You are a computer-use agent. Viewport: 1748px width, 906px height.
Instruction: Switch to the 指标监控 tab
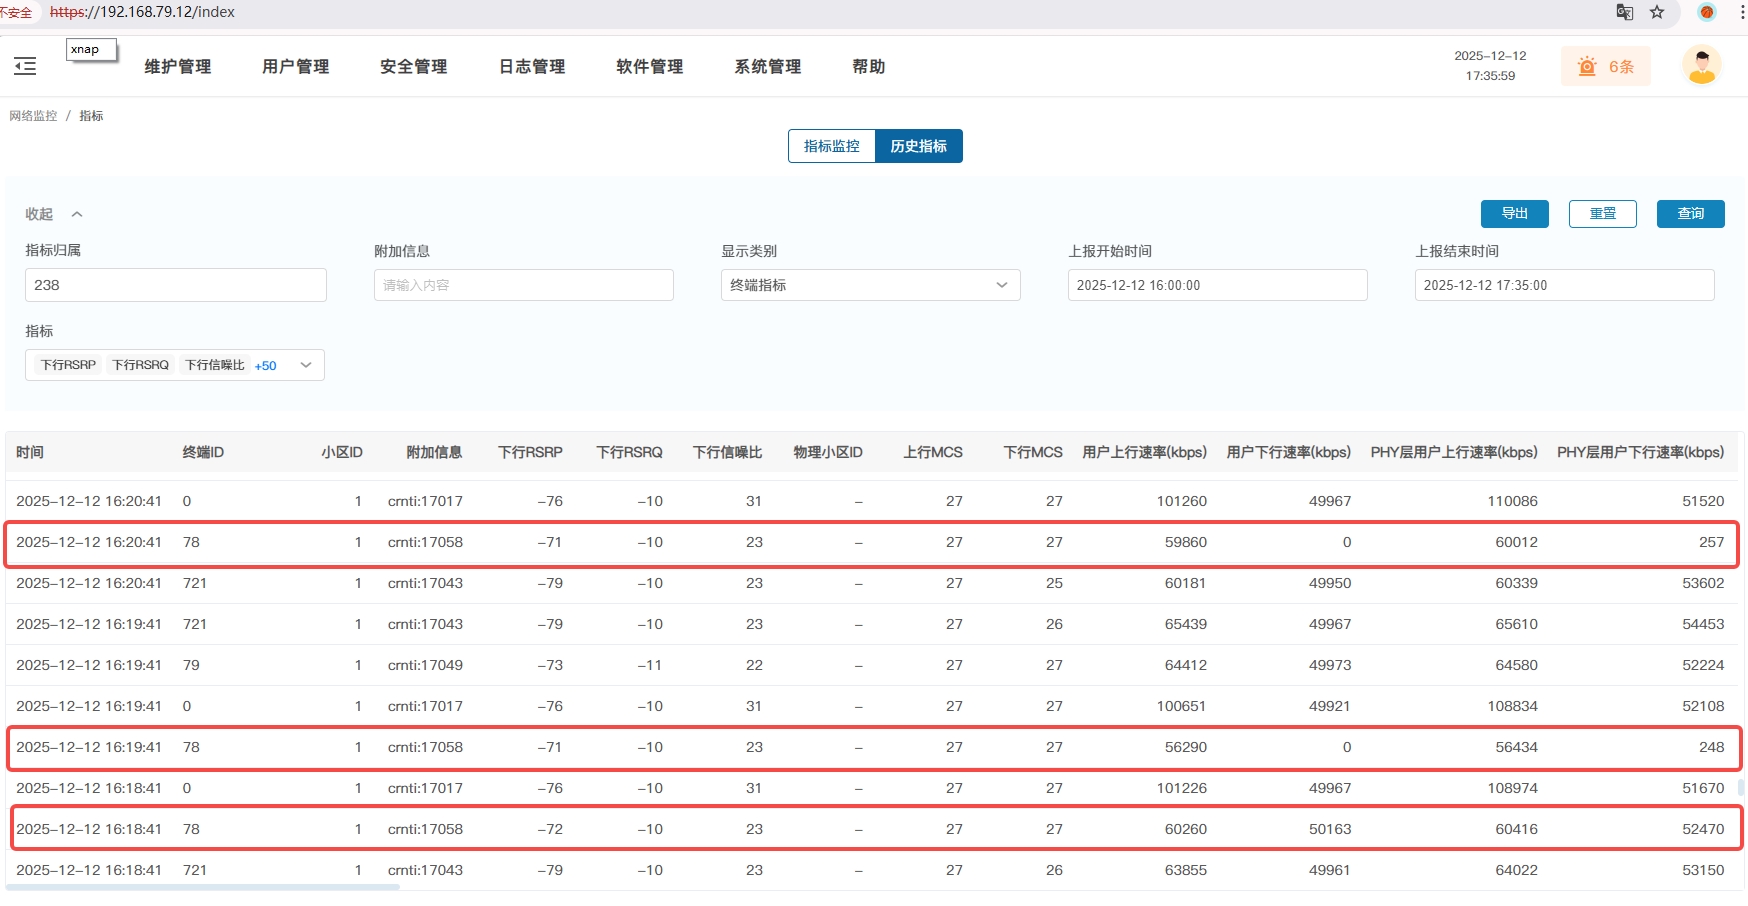click(831, 146)
